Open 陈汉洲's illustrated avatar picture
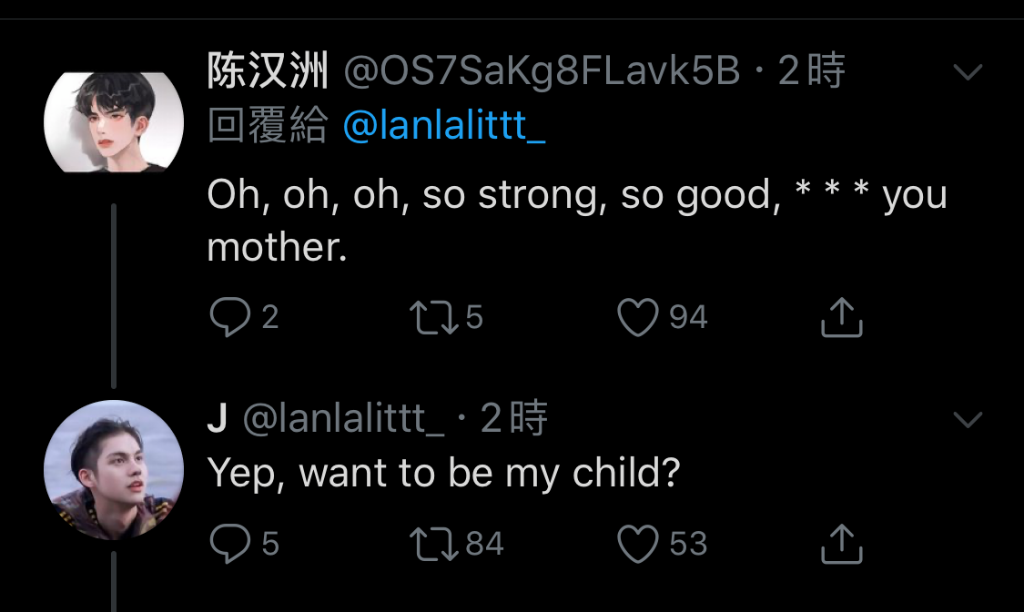The image size is (1024, 612). pyautogui.click(x=114, y=122)
